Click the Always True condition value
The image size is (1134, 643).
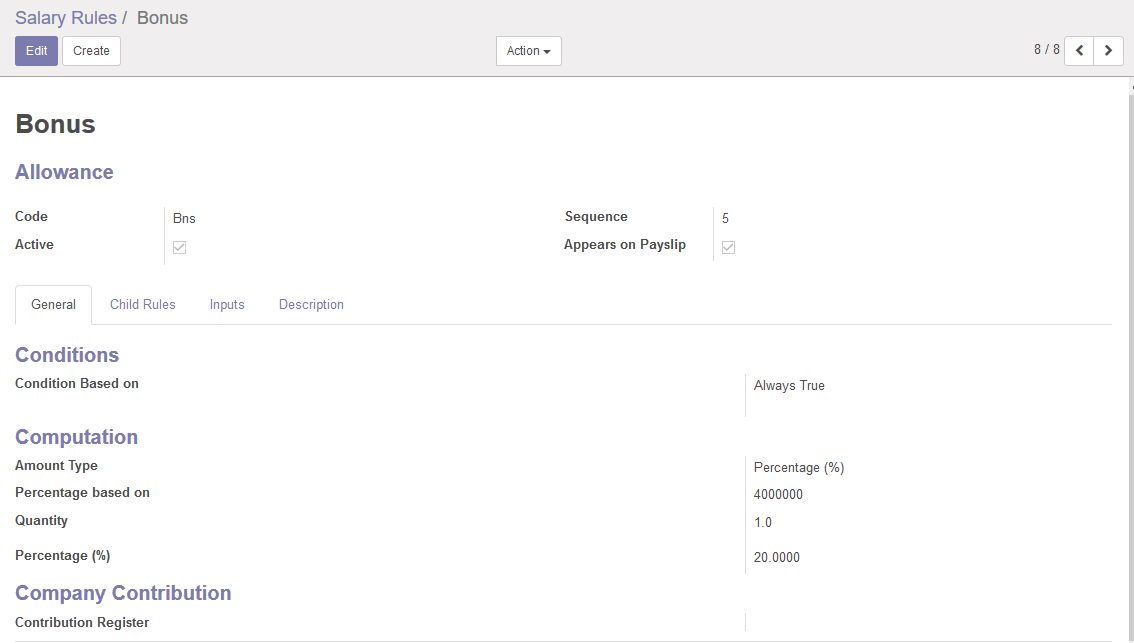coord(789,386)
